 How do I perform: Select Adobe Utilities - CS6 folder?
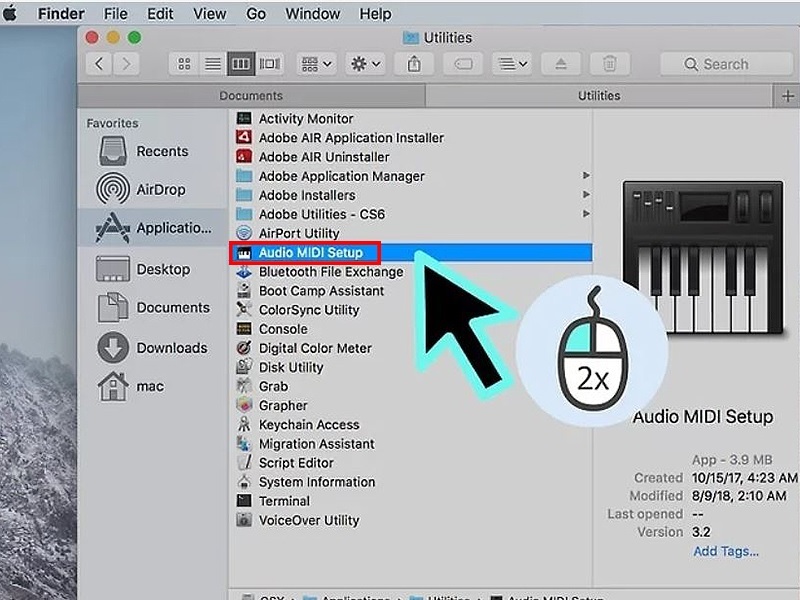311,214
